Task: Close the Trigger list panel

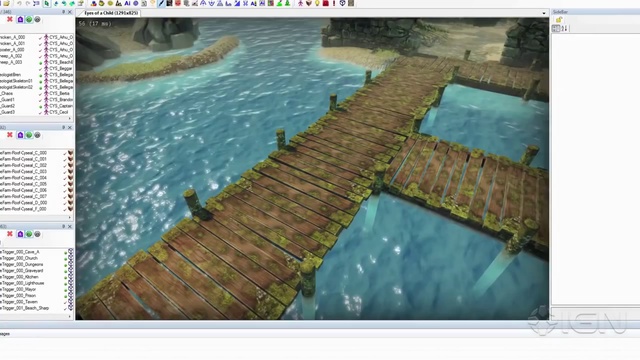Action: [x=69, y=226]
